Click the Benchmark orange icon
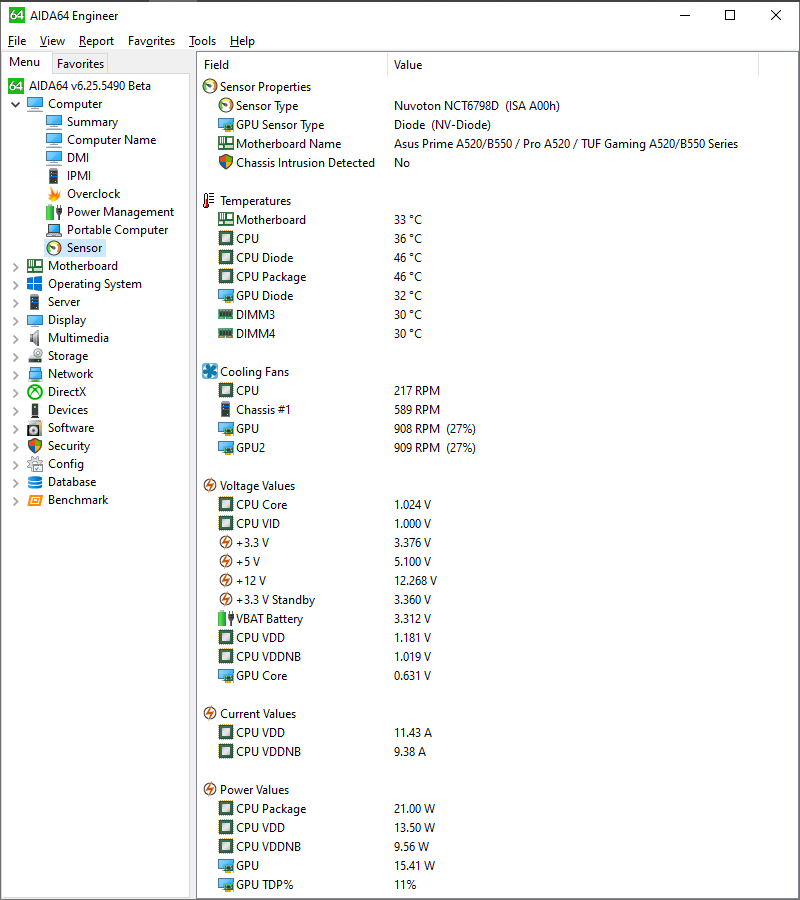Viewport: 800px width, 900px height. pos(35,500)
